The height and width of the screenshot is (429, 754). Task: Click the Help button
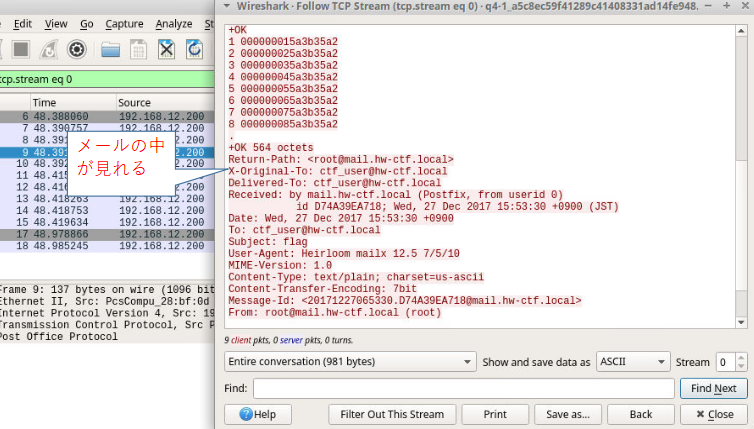pos(258,414)
